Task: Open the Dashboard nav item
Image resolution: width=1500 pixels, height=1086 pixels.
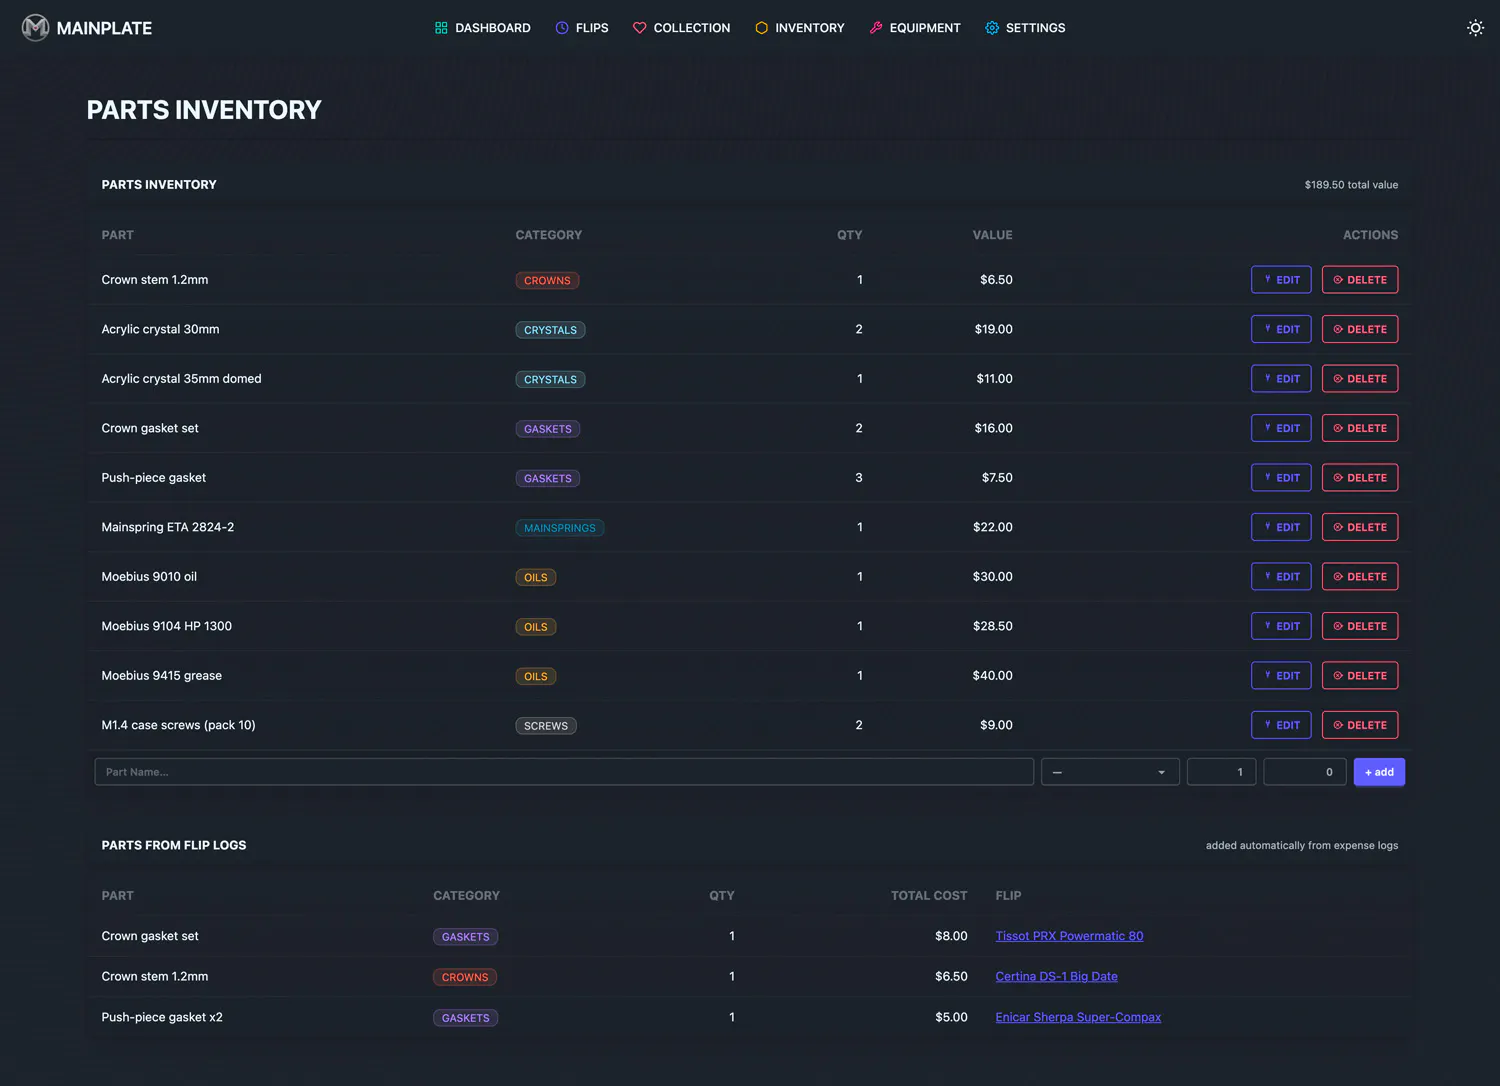Action: tap(483, 28)
